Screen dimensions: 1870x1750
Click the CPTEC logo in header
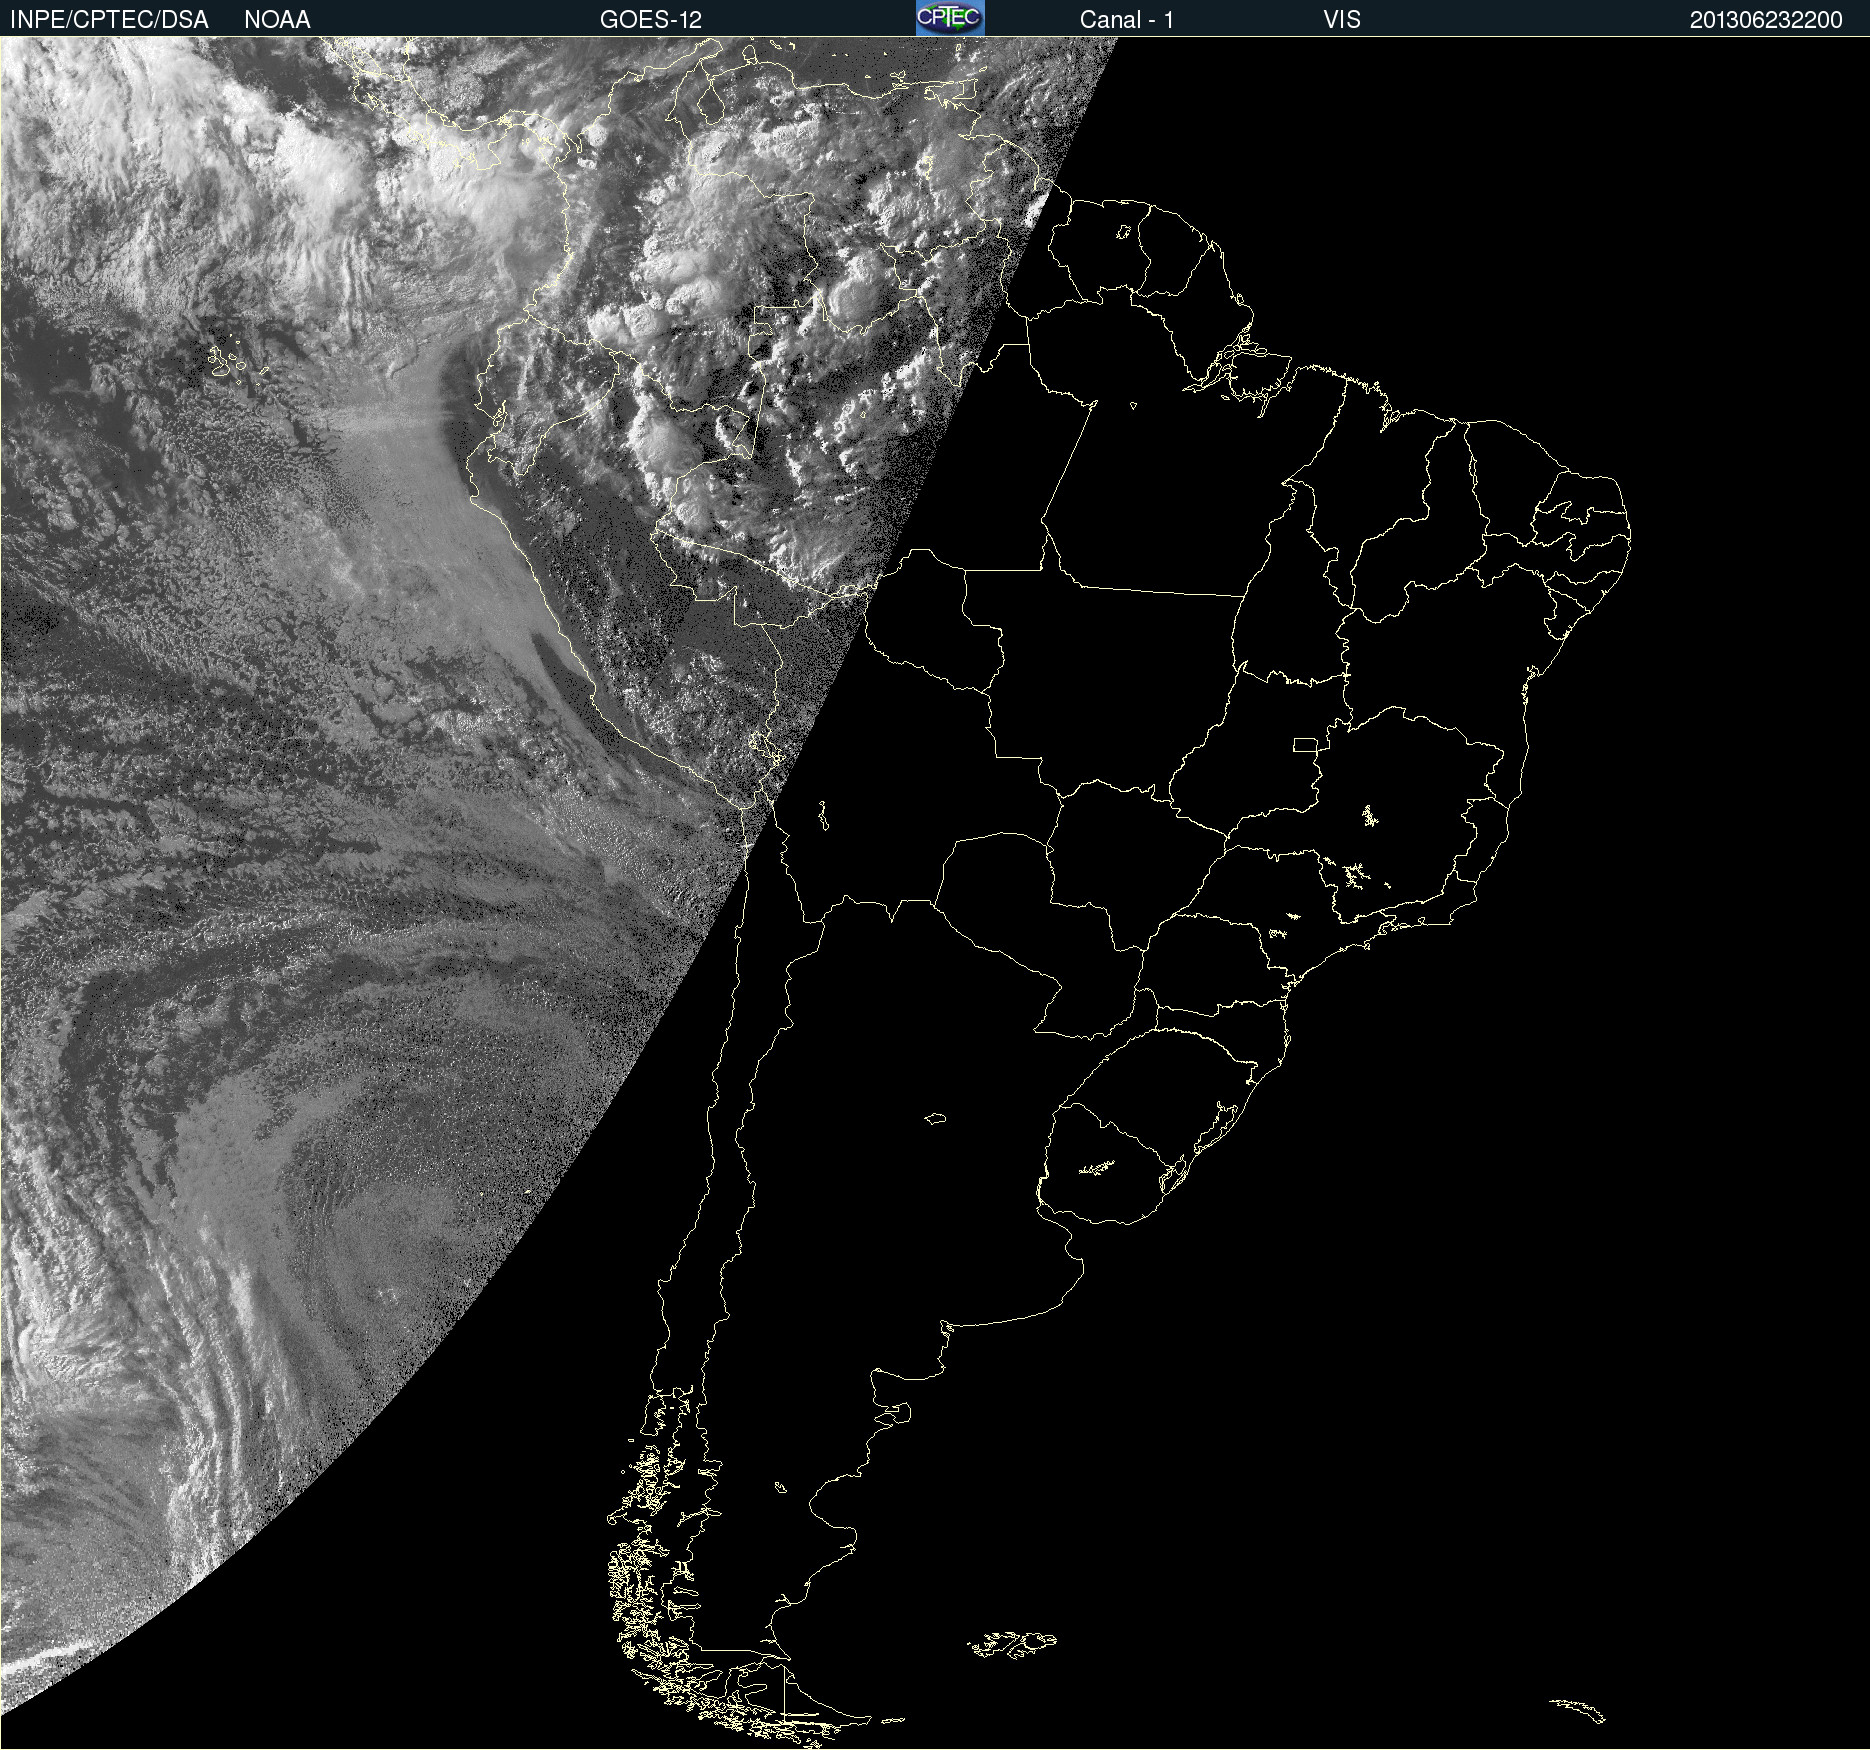[950, 18]
